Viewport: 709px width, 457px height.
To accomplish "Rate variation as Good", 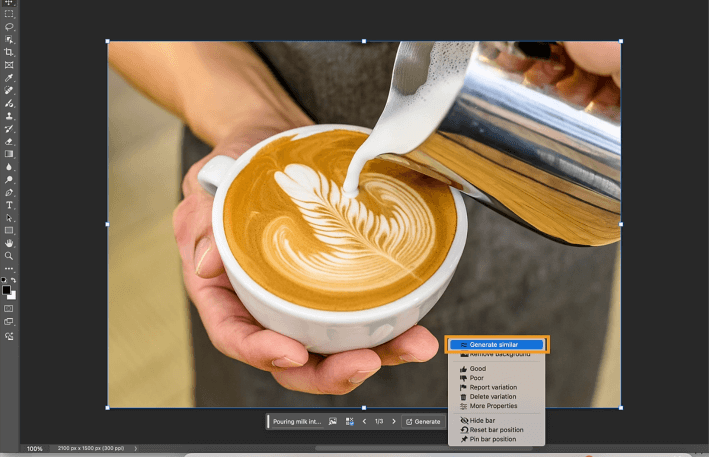I will [x=478, y=369].
